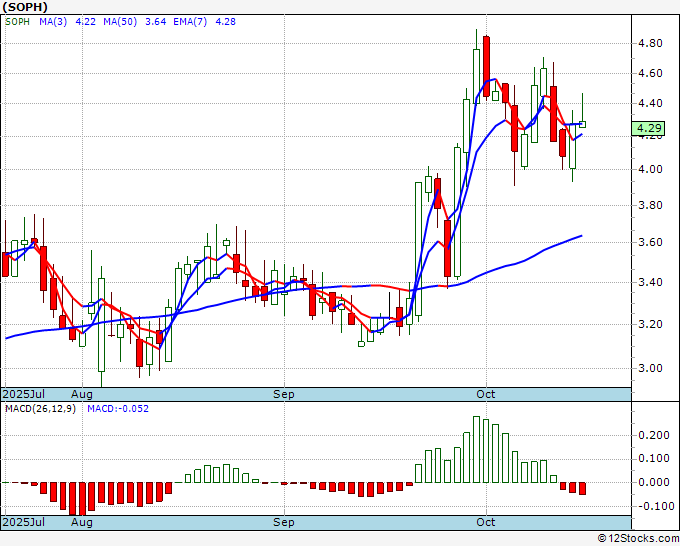
Task: Click the -0.100 MACD axis label
Action: [654, 506]
